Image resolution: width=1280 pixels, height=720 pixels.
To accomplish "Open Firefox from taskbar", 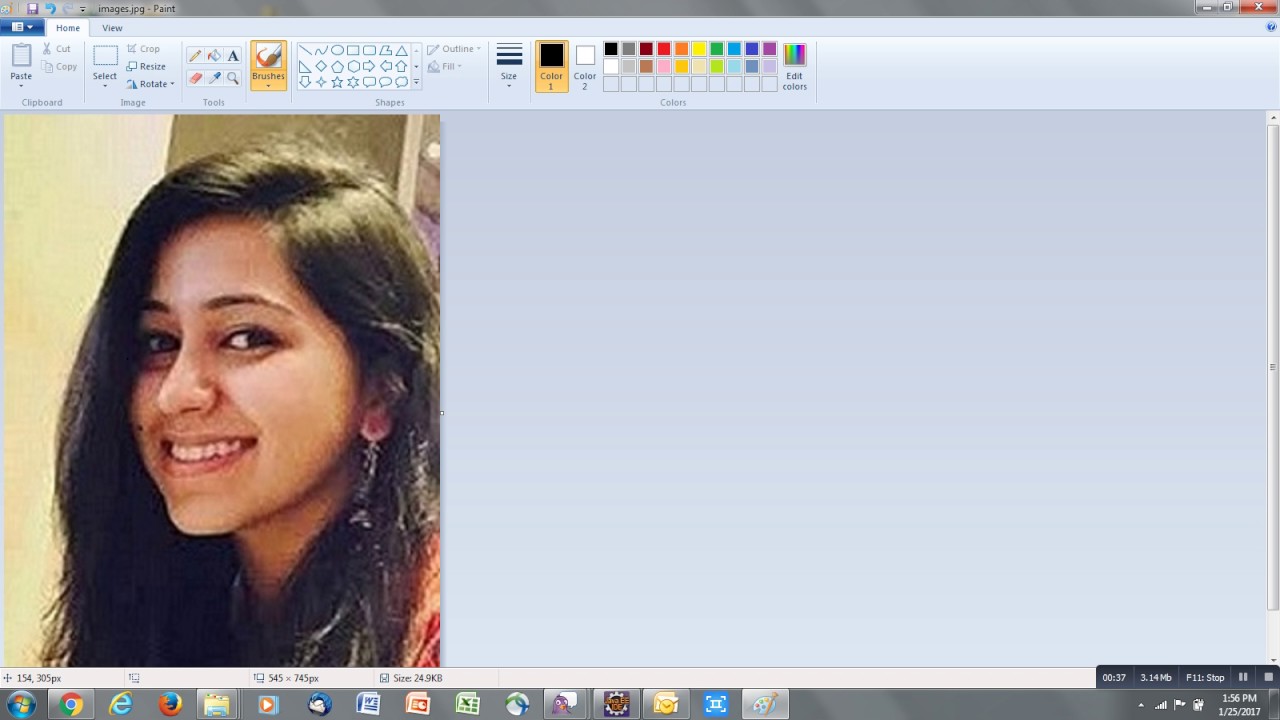I will point(170,704).
